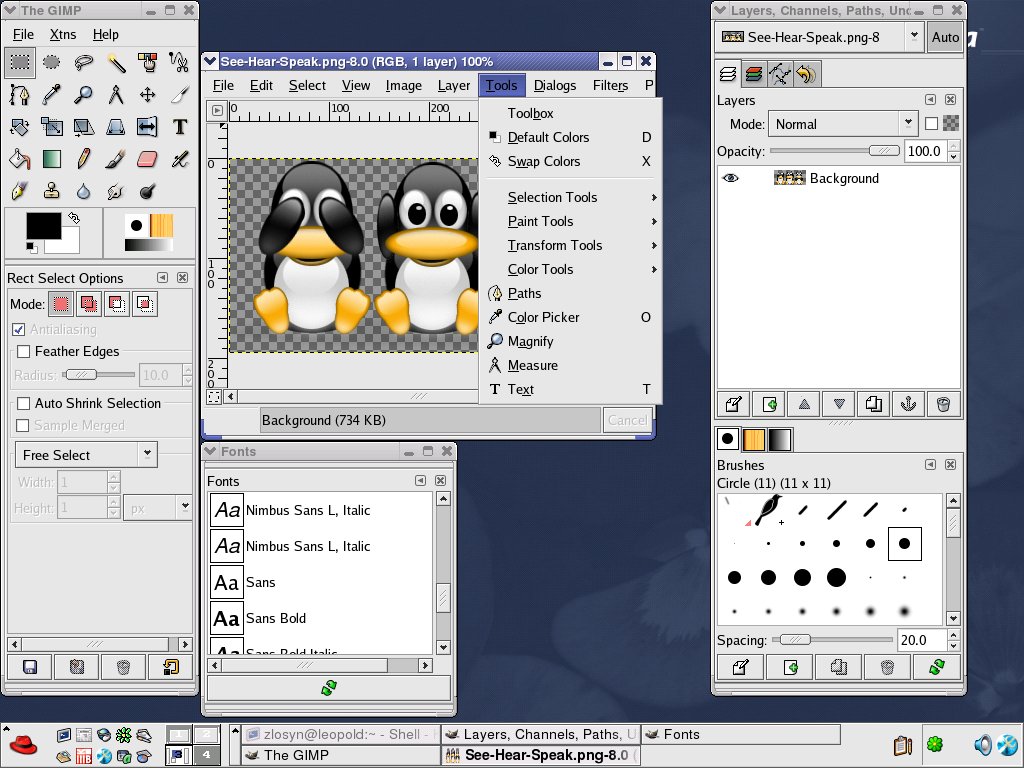
Task: Set selection mode to Replace current selection
Action: coord(61,304)
